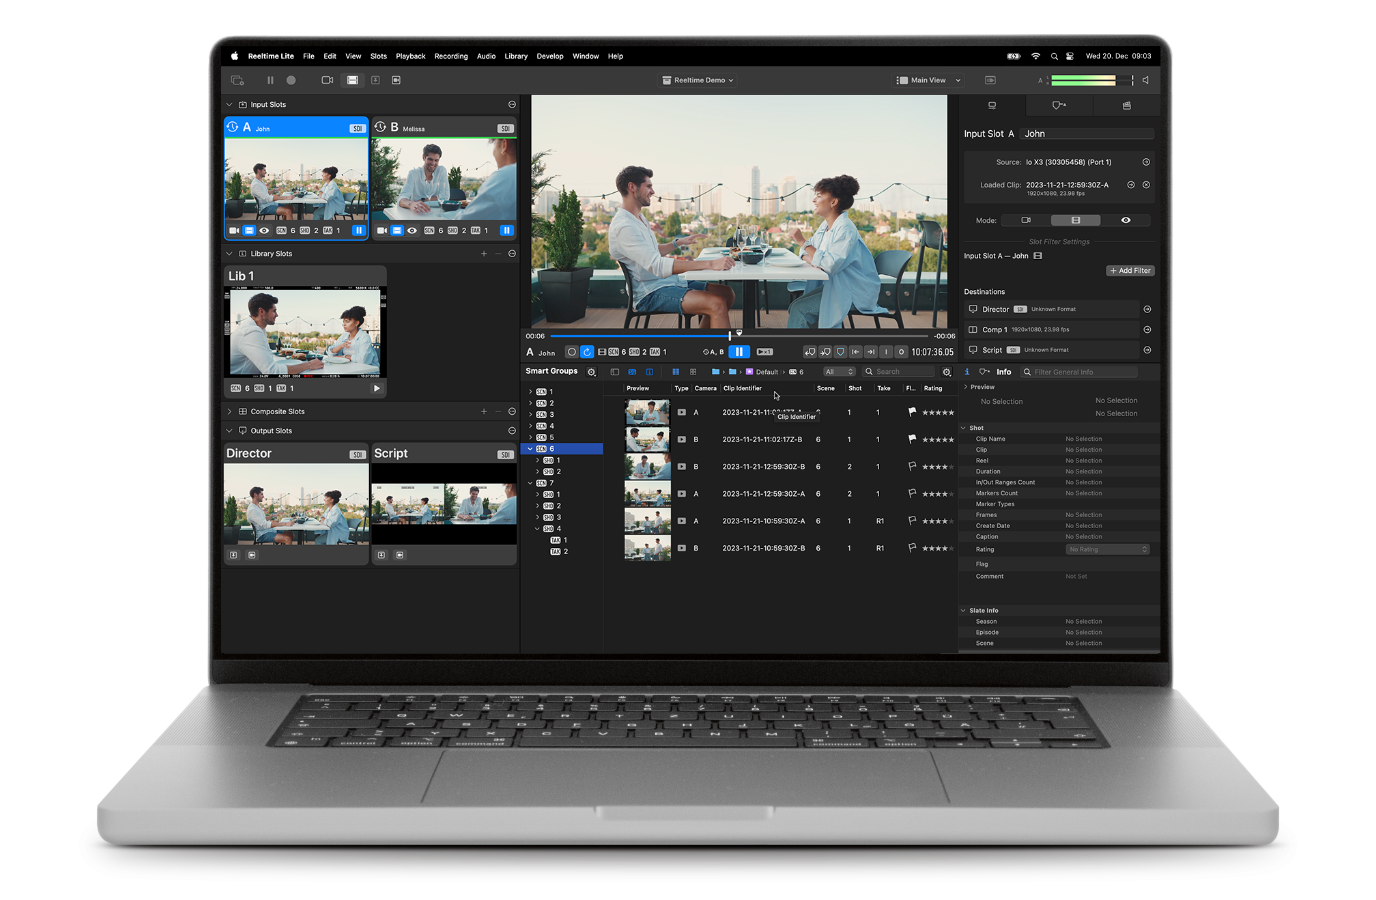
Task: Jump to the out point in the viewer
Action: [x=871, y=352]
